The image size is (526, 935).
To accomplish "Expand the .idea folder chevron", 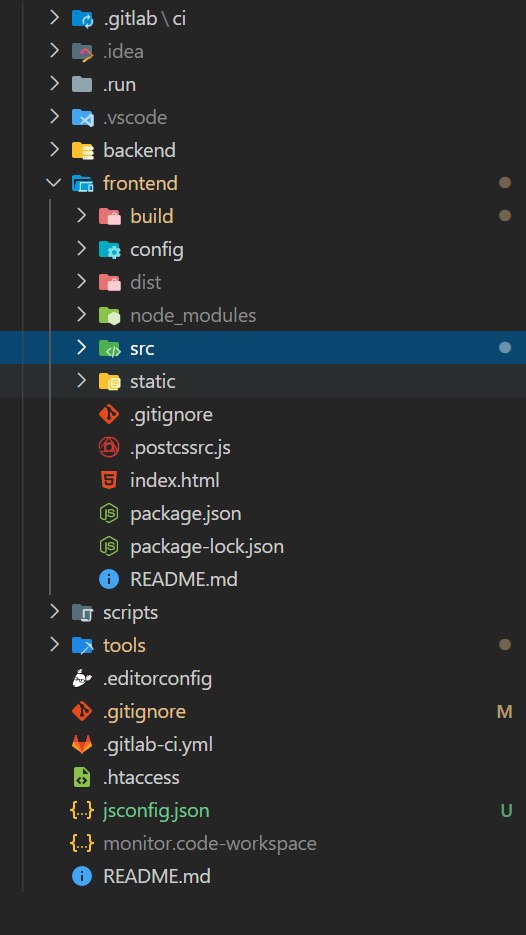I will tap(54, 50).
